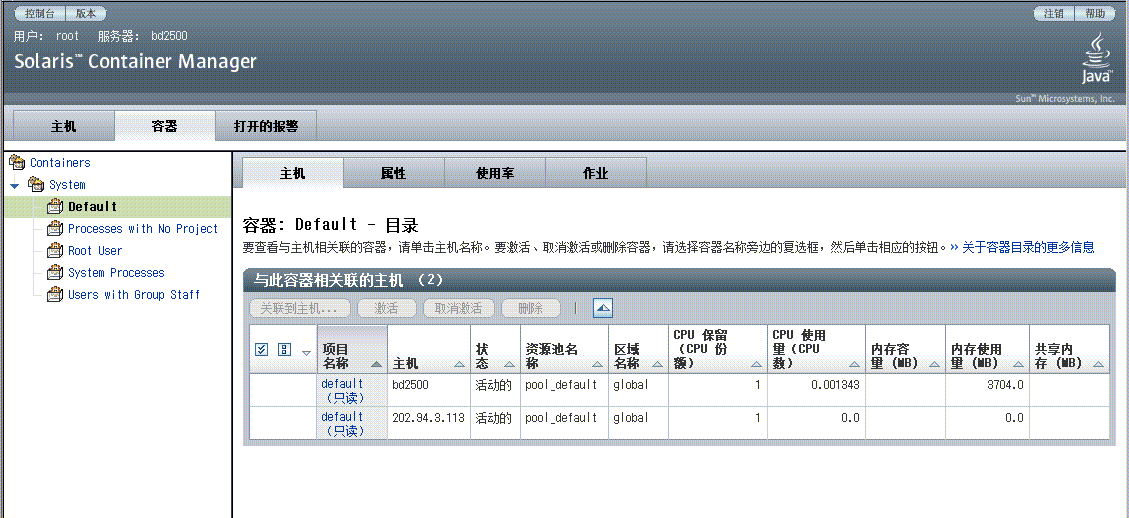Image resolution: width=1129 pixels, height=518 pixels.
Task: Click the Java logo in header
Action: pyautogui.click(x=1095, y=59)
